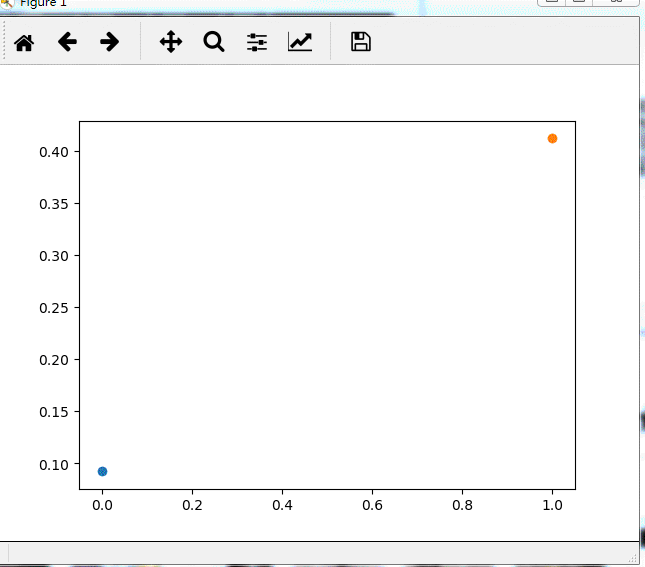
Task: Click the 1.0 x-axis tick label
Action: (552, 507)
